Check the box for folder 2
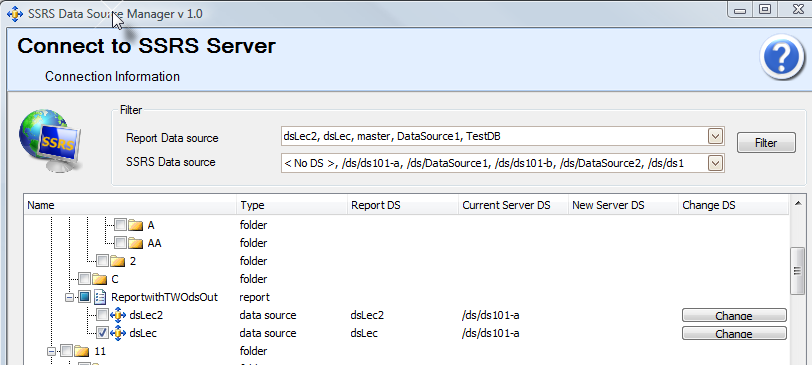This screenshot has height=365, width=812. (103, 261)
